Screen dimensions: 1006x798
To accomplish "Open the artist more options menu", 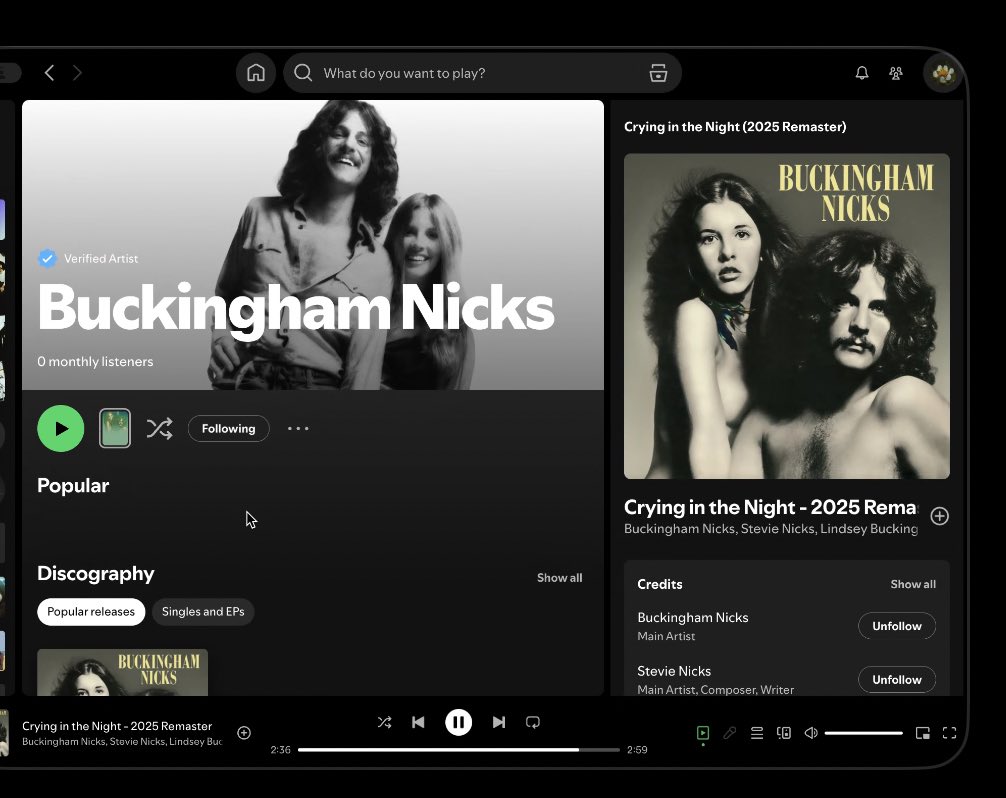I will (x=298, y=429).
